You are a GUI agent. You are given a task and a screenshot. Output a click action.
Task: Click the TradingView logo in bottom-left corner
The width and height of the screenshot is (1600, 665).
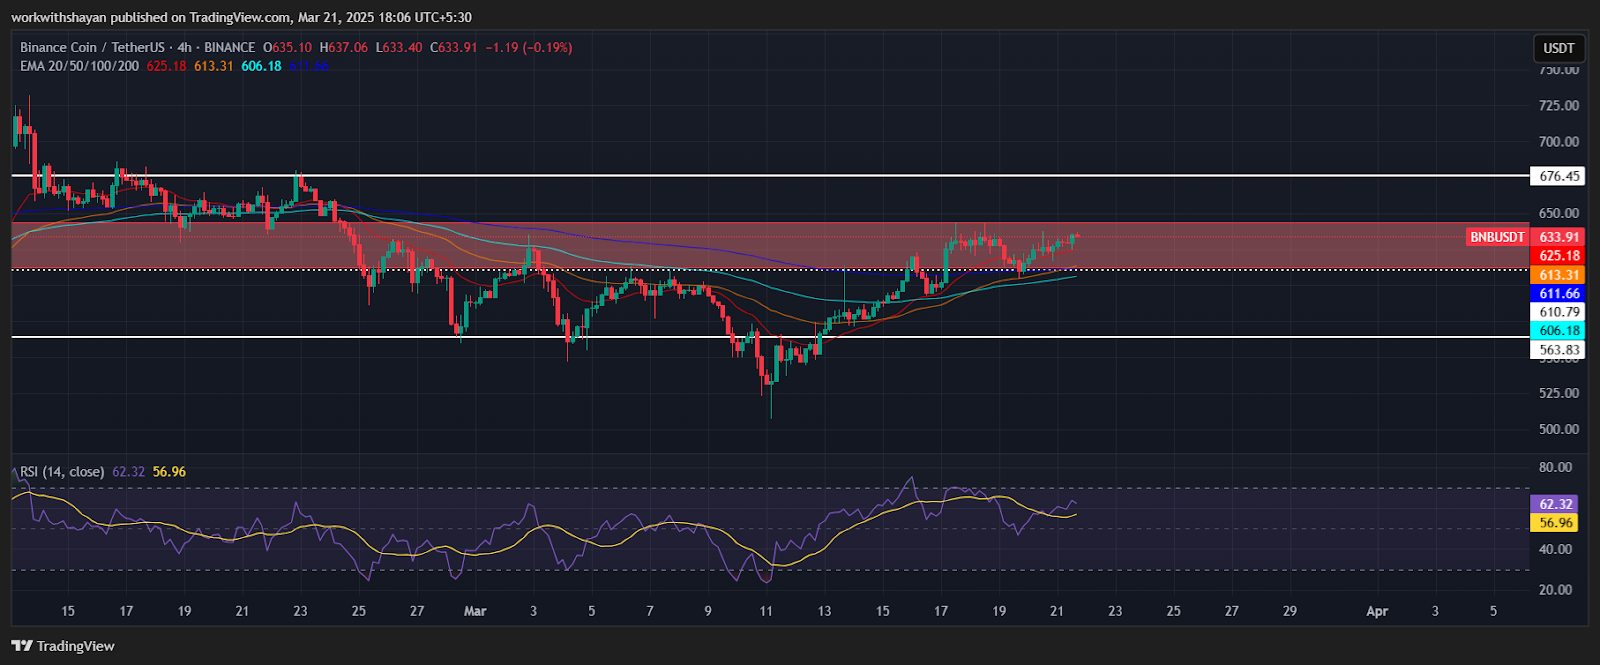point(63,646)
